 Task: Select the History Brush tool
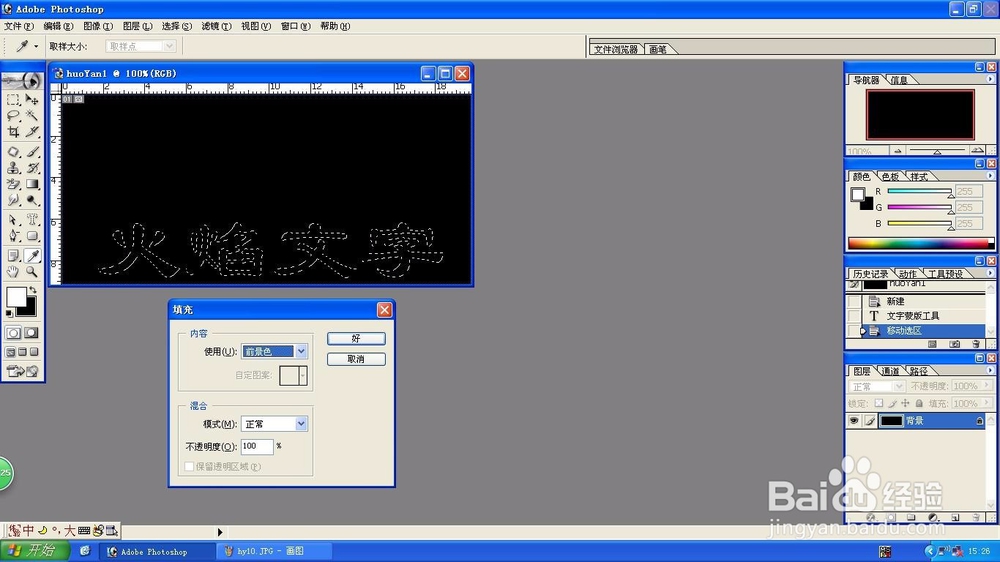coord(32,168)
